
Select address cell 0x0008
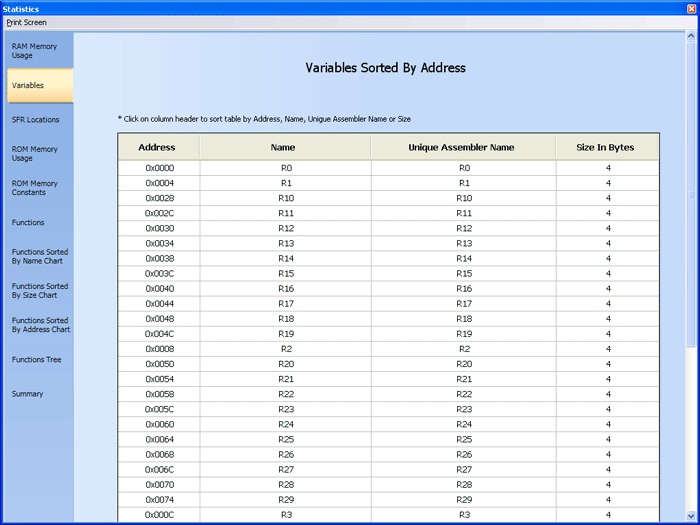click(x=159, y=349)
